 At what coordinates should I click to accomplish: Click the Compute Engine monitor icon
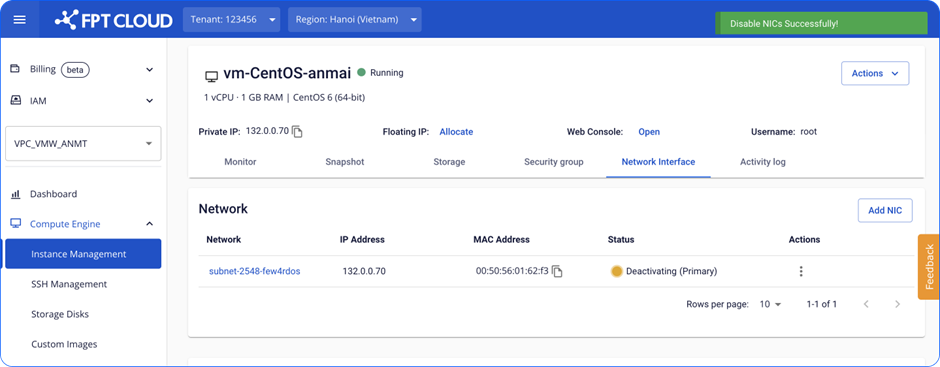pyautogui.click(x=16, y=224)
